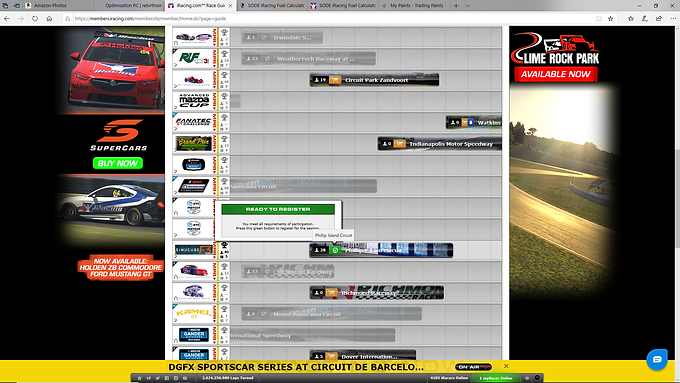Open Twitter icon in bottom status bar
680x383 pixels.
[158, 378]
